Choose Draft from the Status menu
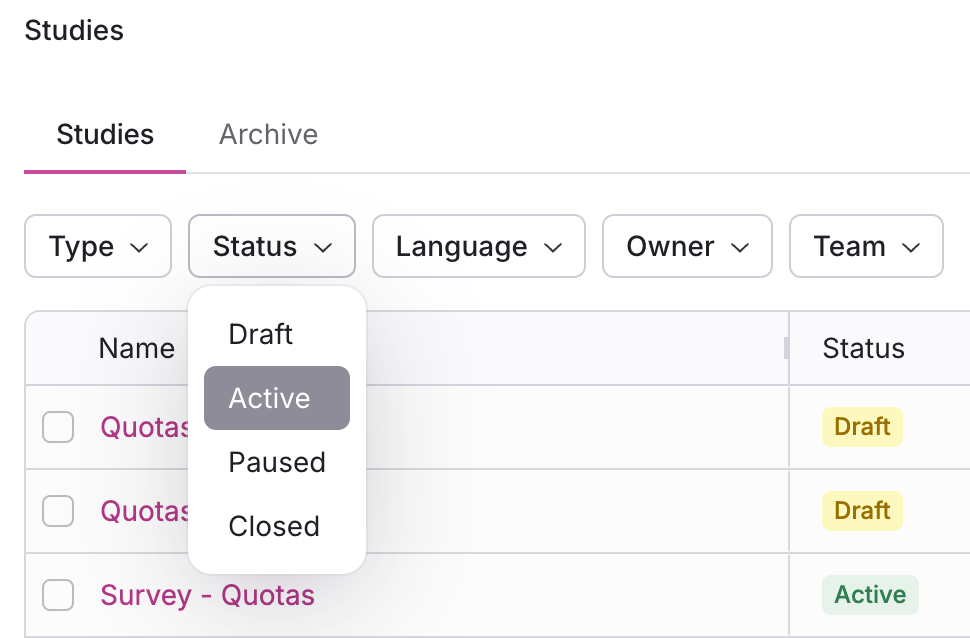The image size is (970, 638). point(261,334)
